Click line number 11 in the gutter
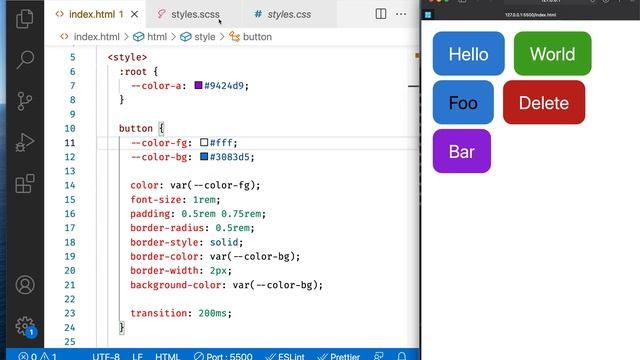The height and width of the screenshot is (360, 640). click(x=70, y=143)
